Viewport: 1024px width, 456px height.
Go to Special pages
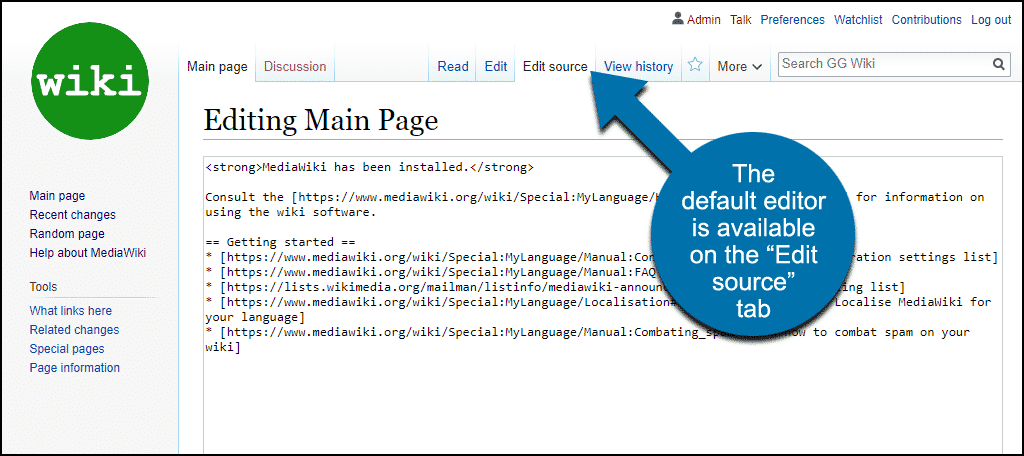[x=67, y=349]
